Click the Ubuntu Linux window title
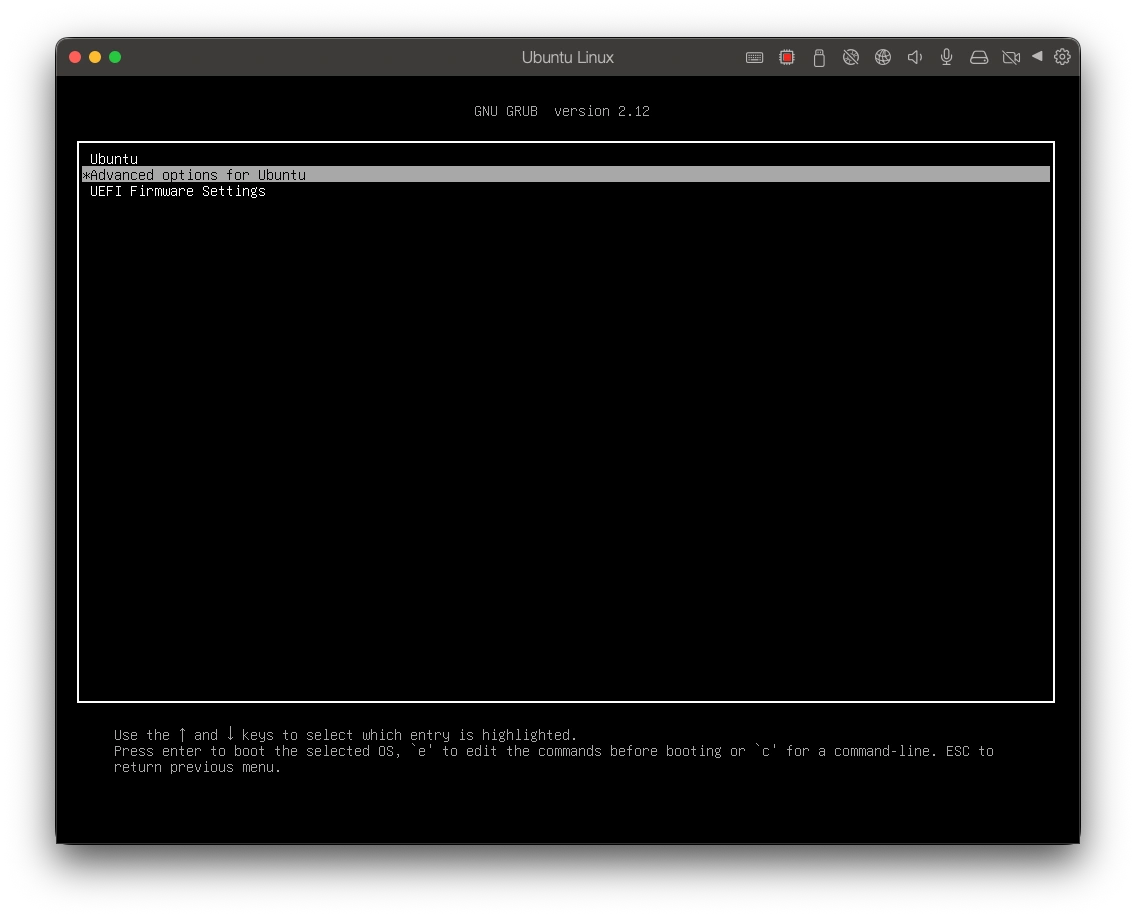The height and width of the screenshot is (918, 1136). click(x=567, y=57)
